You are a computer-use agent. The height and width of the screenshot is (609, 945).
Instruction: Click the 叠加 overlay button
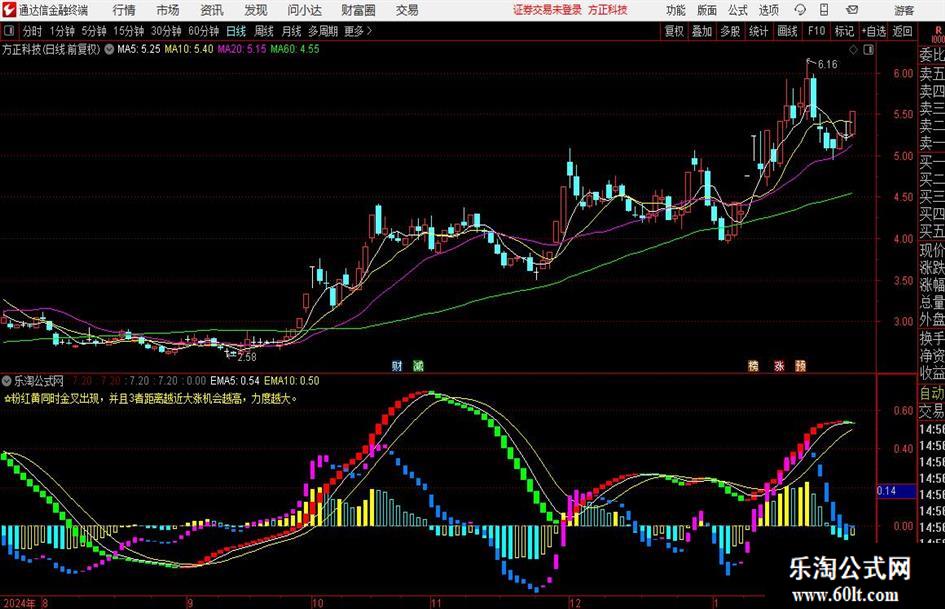[x=702, y=31]
